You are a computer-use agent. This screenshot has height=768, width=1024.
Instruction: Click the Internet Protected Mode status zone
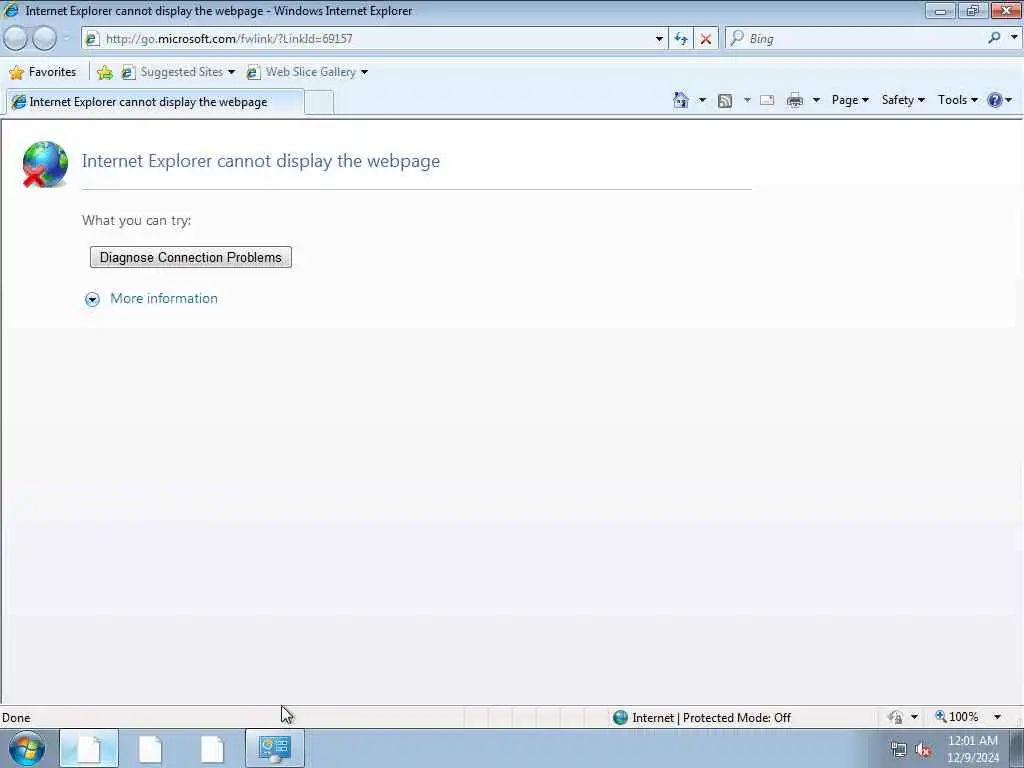coord(702,718)
